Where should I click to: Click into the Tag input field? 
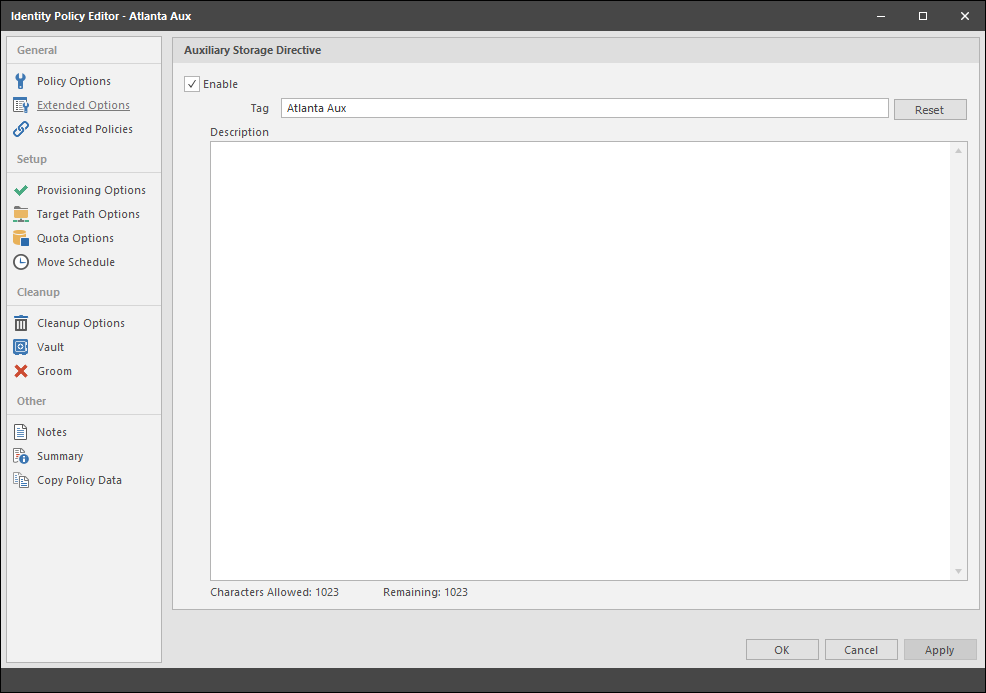[x=585, y=108]
